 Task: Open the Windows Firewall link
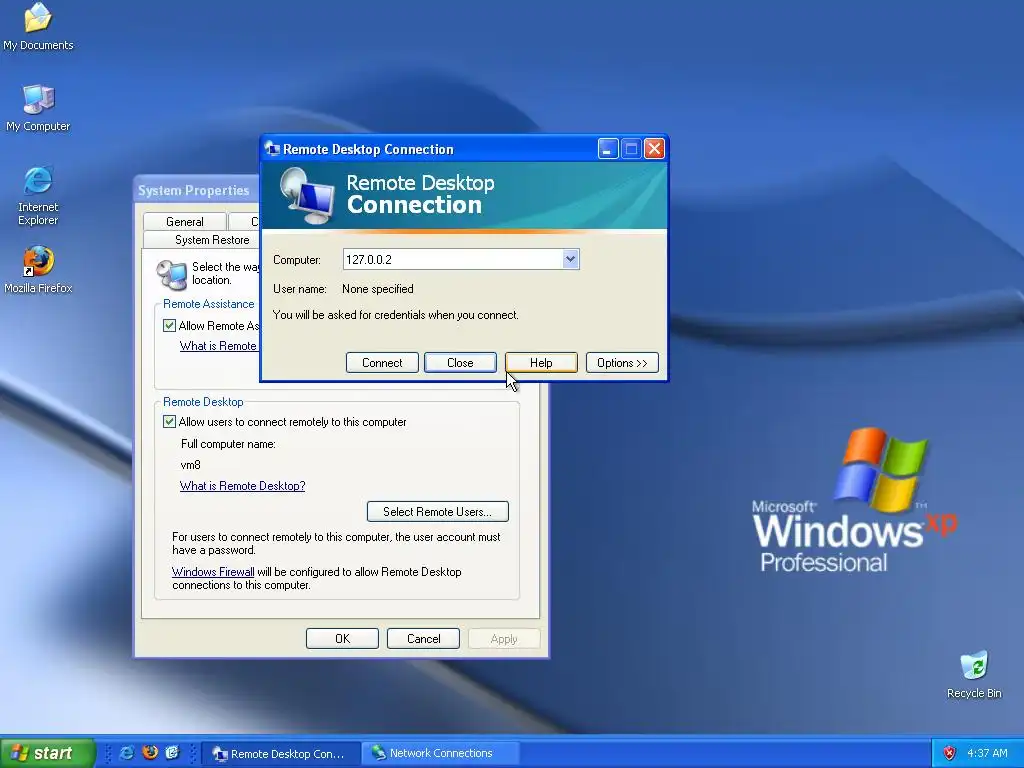point(213,572)
